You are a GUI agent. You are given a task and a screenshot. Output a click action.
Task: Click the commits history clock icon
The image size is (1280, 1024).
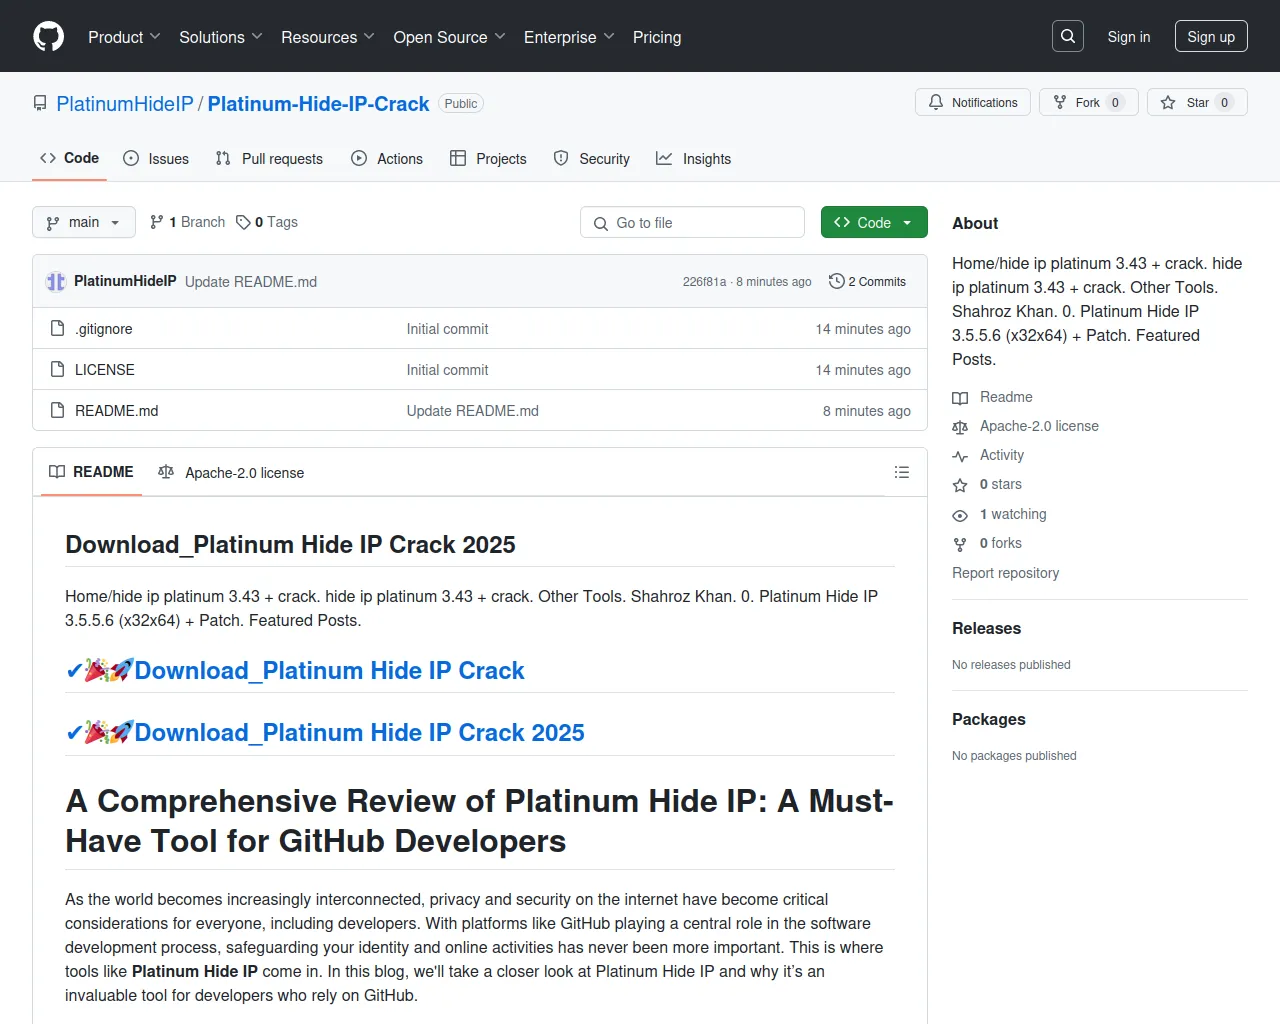point(836,282)
